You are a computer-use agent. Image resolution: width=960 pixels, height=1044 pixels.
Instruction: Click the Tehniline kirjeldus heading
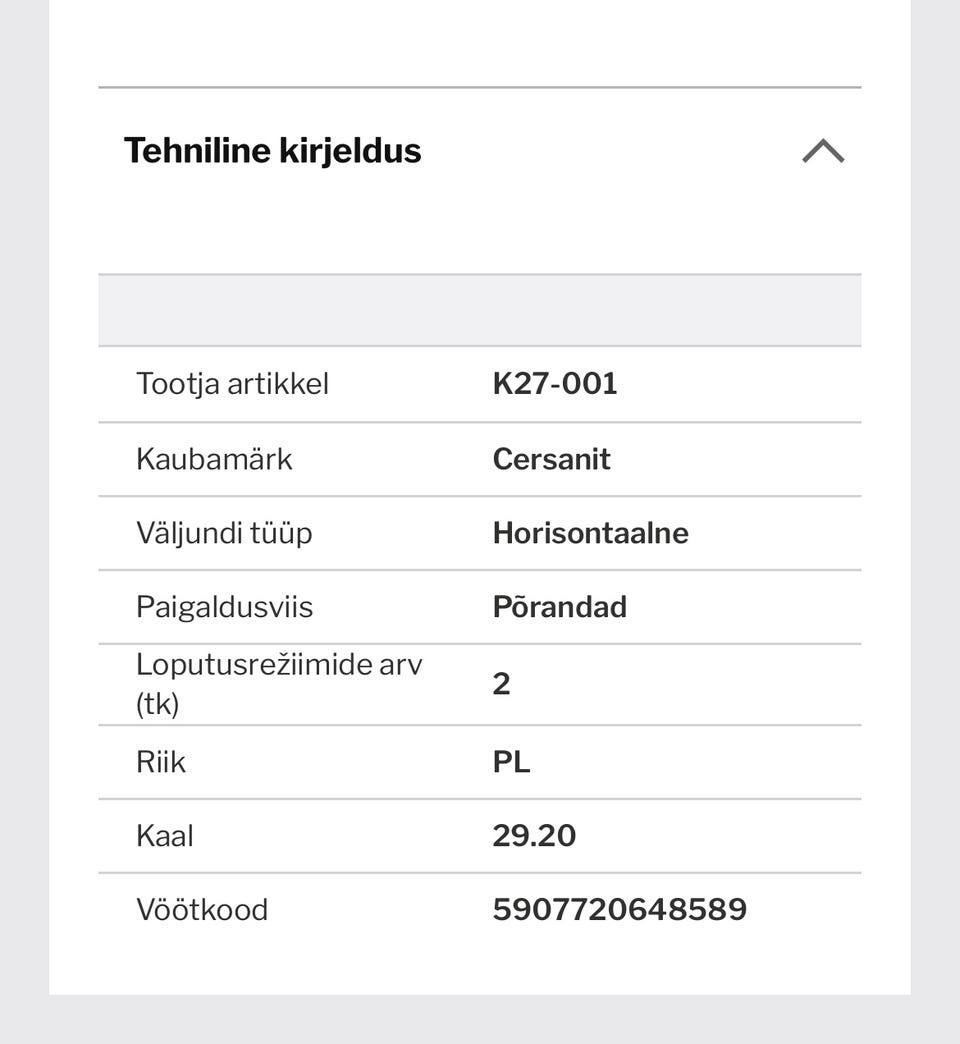pyautogui.click(x=272, y=151)
